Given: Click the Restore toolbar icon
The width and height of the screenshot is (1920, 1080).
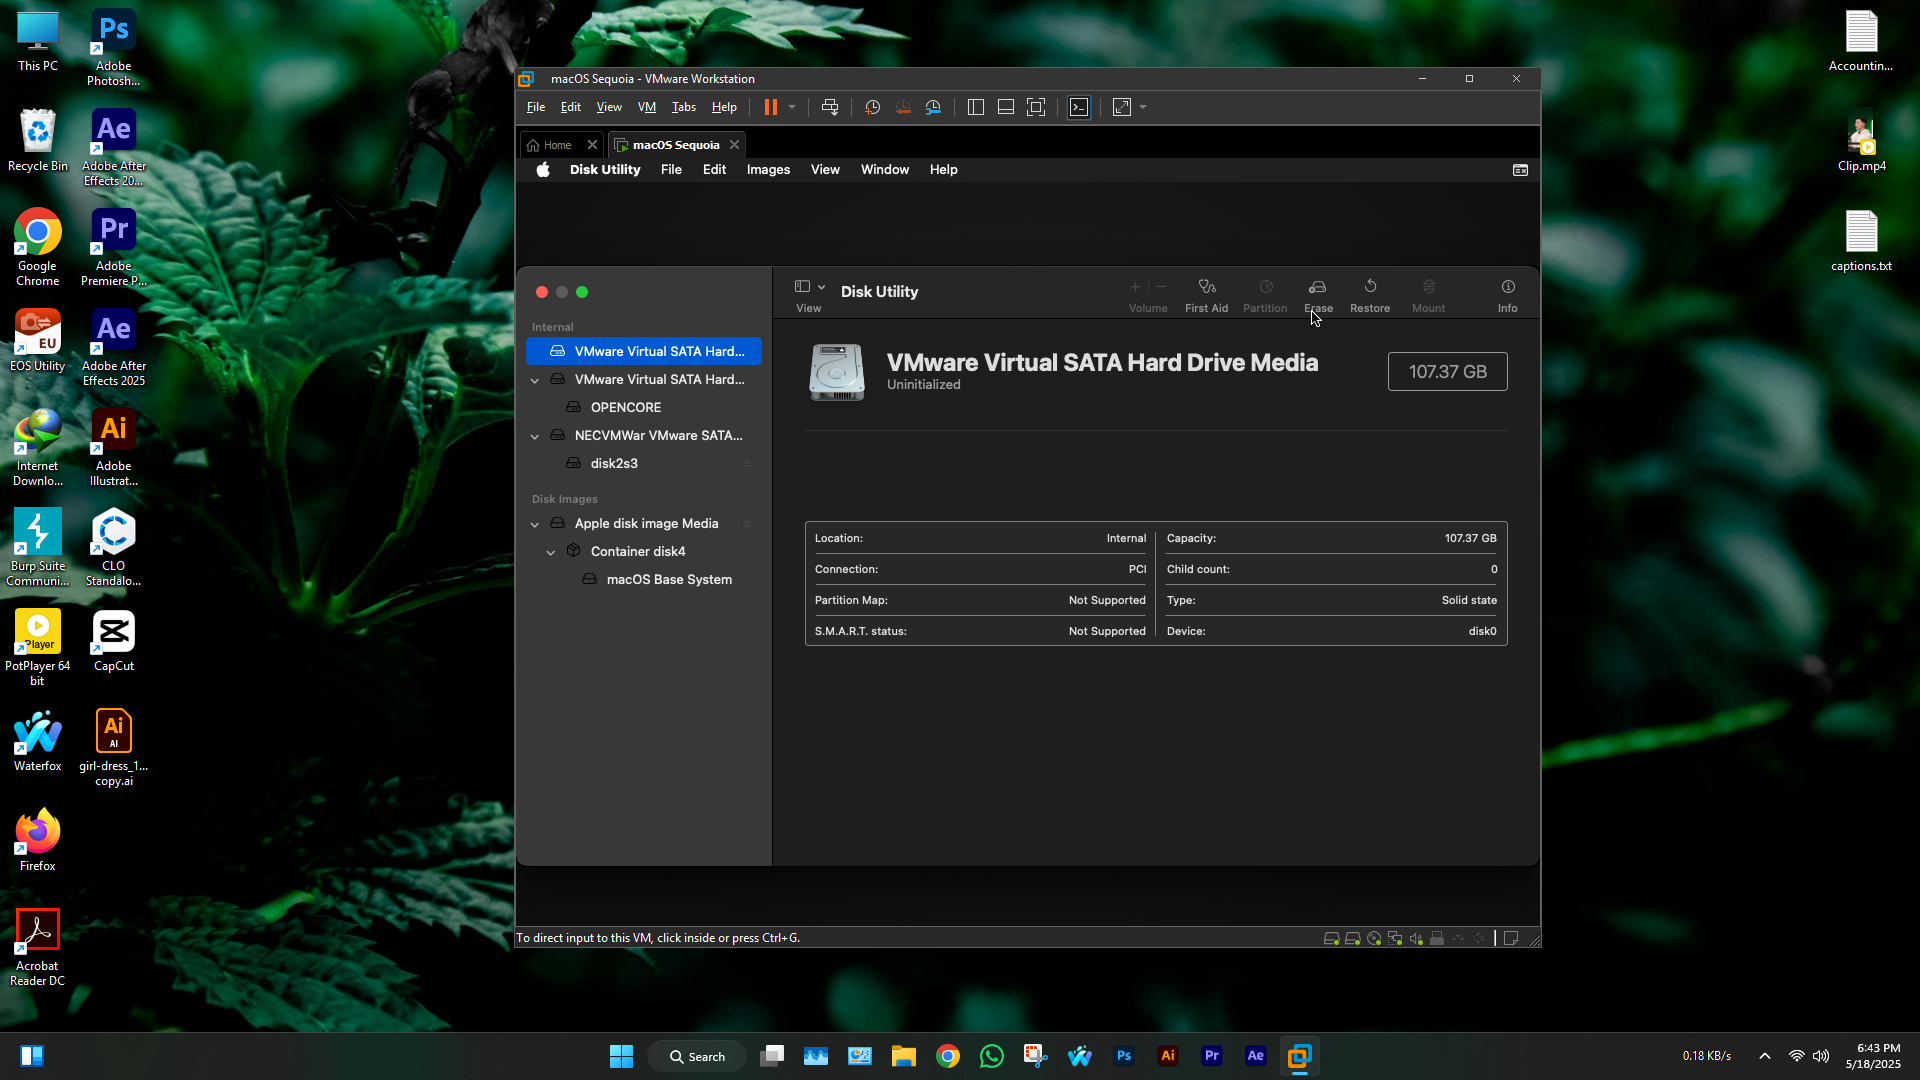Looking at the screenshot, I should tap(1370, 288).
